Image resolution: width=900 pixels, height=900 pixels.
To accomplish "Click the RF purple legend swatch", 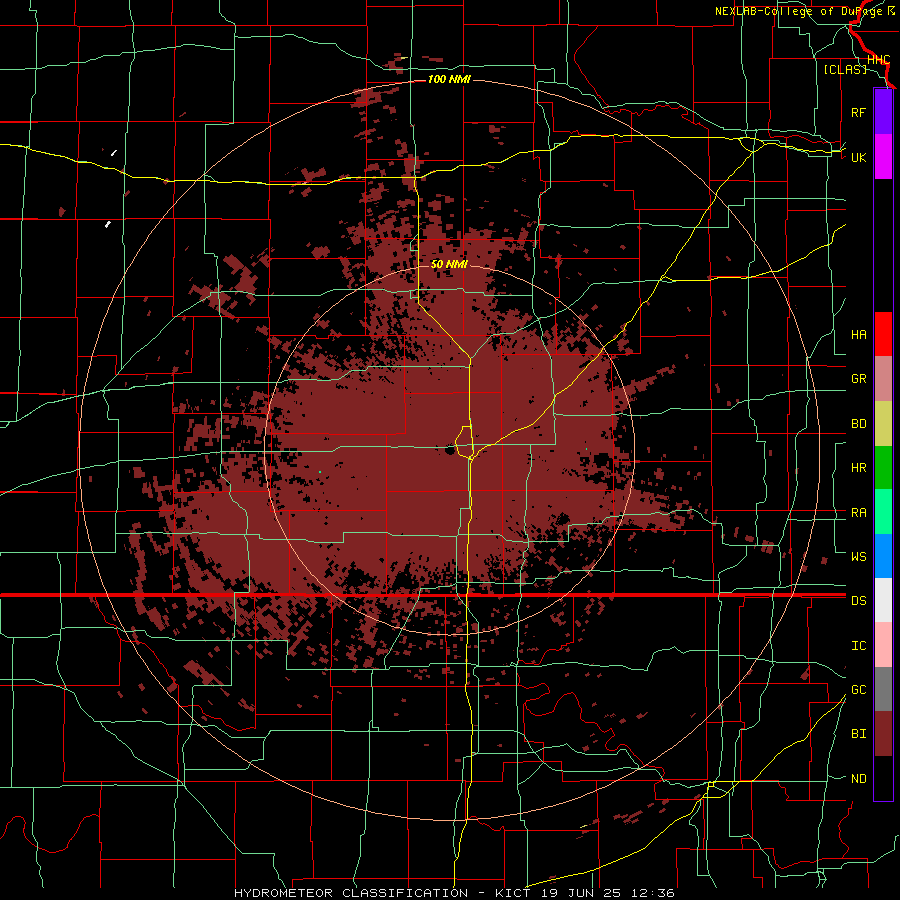I will point(883,112).
